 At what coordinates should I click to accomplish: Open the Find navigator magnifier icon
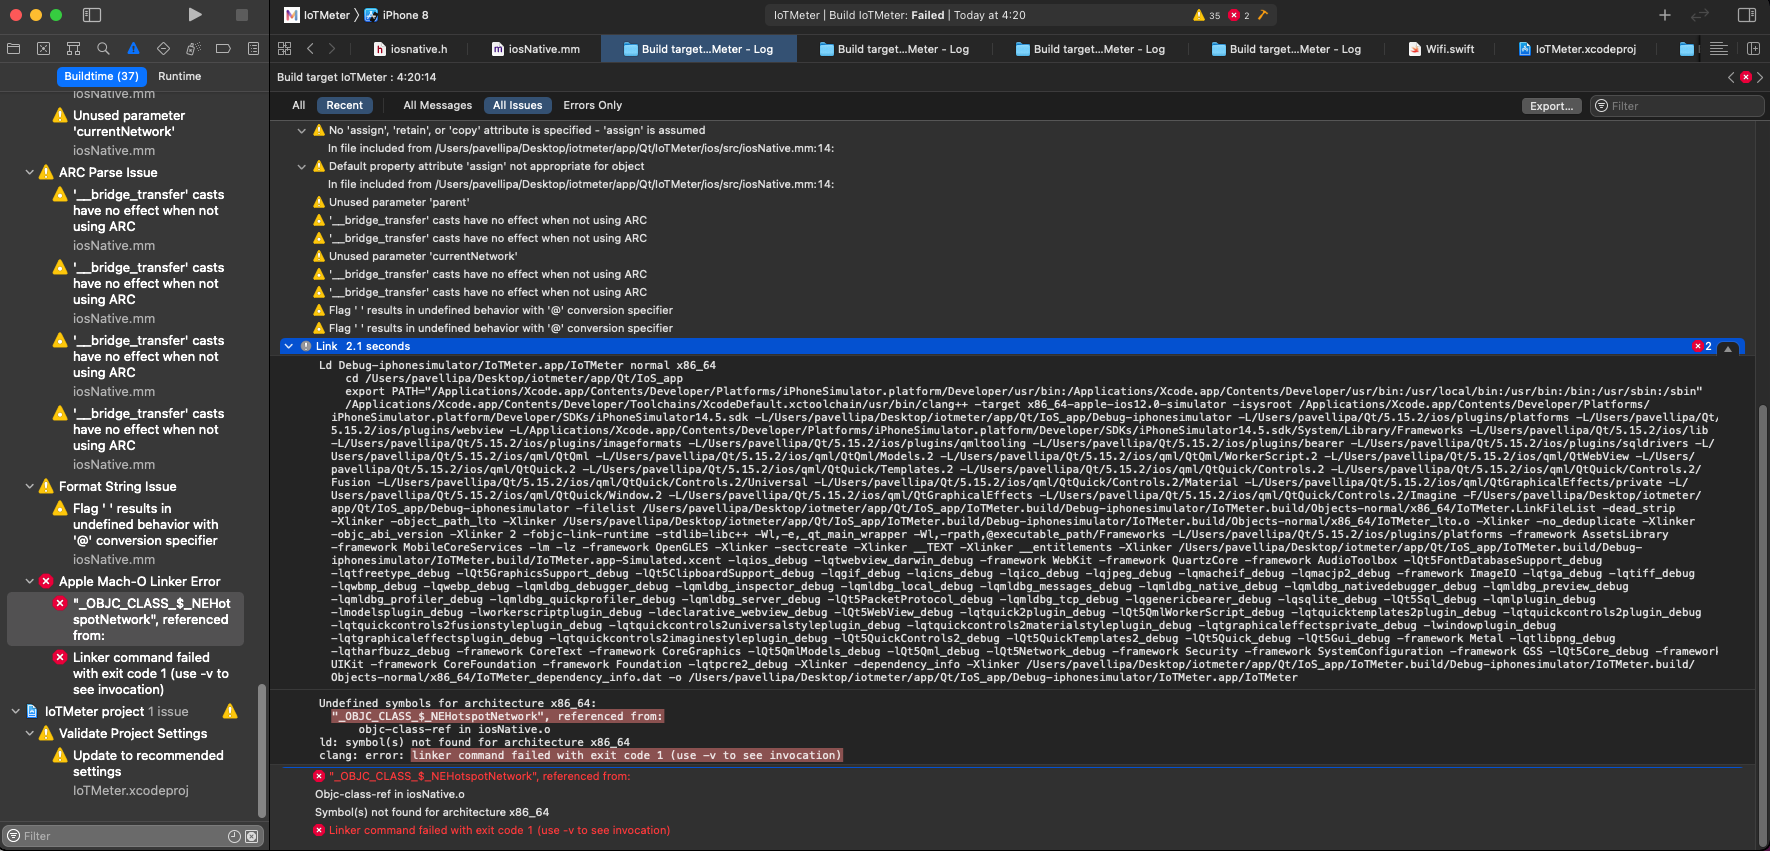tap(103, 49)
